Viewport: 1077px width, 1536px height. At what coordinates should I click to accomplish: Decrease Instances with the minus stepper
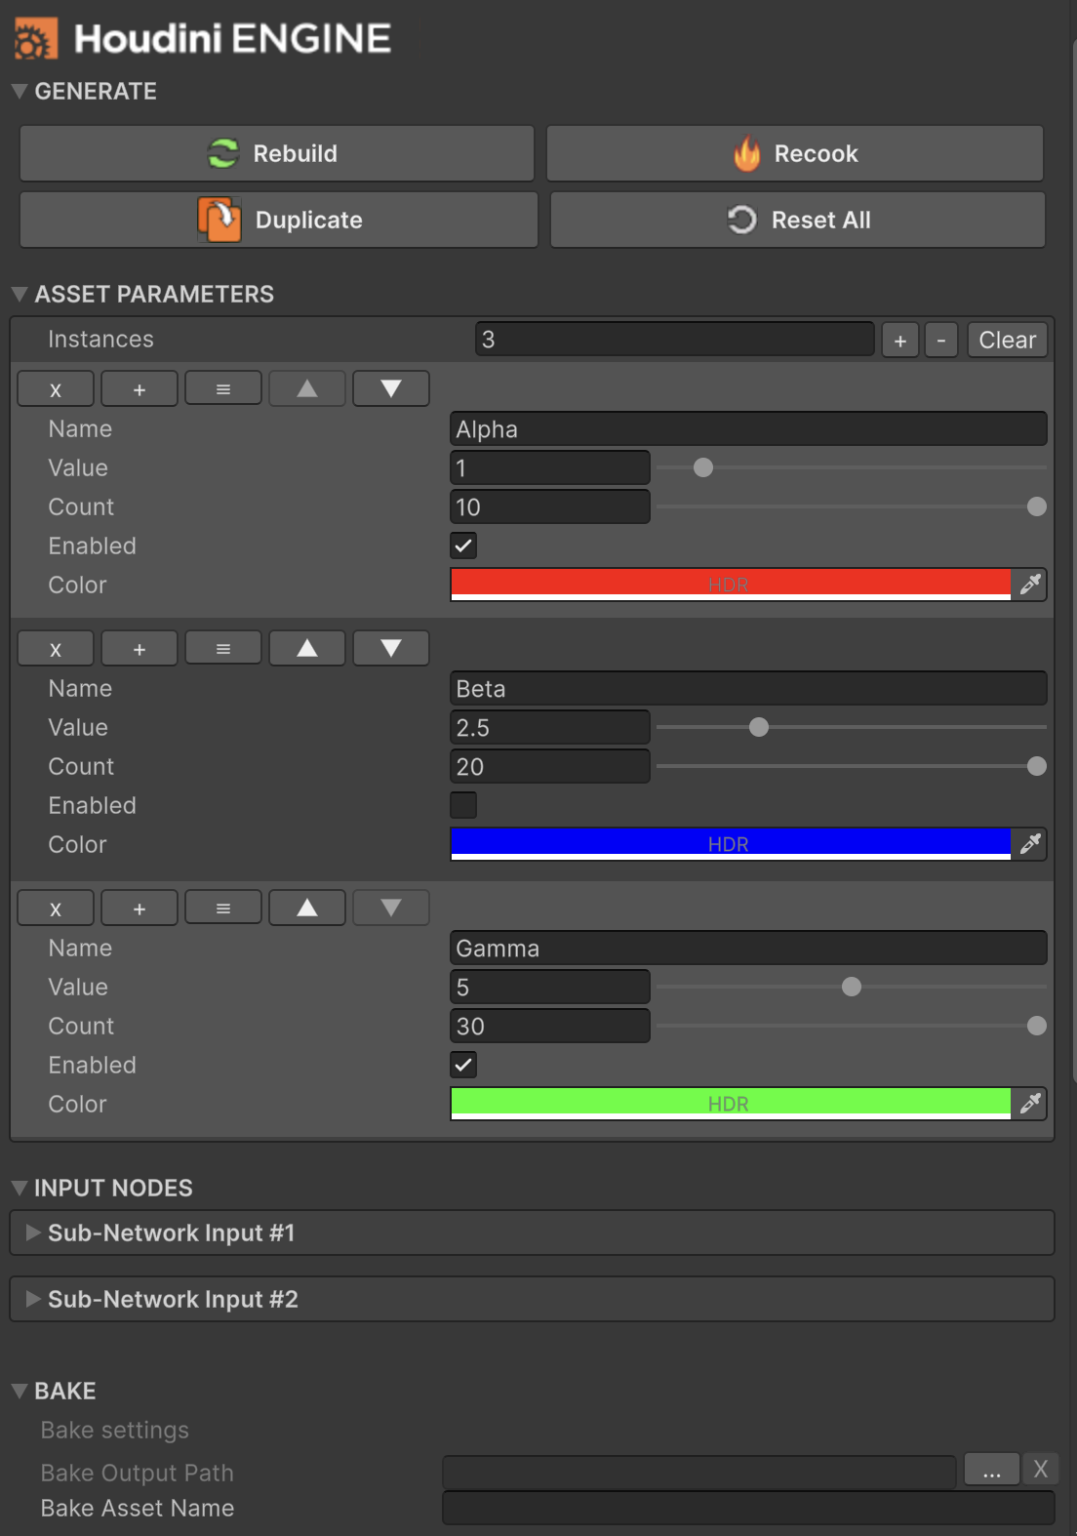click(x=941, y=340)
